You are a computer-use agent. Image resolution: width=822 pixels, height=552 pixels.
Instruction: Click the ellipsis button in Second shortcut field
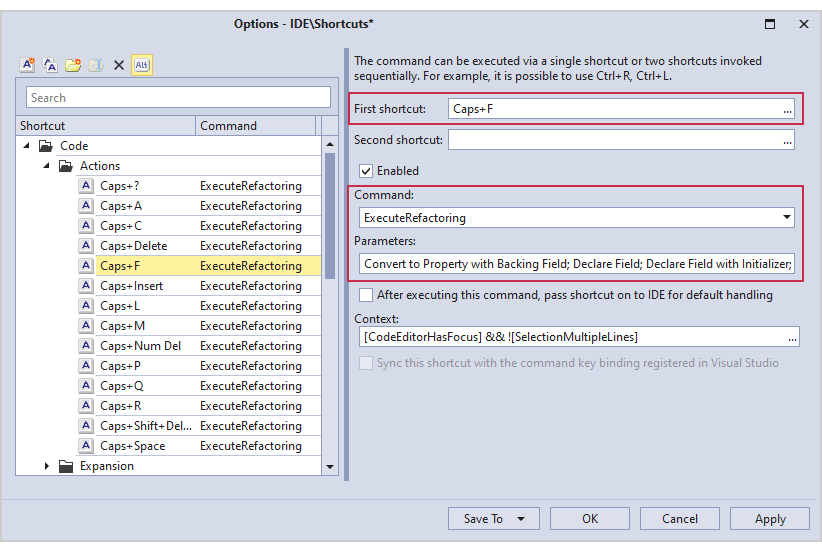click(x=787, y=140)
